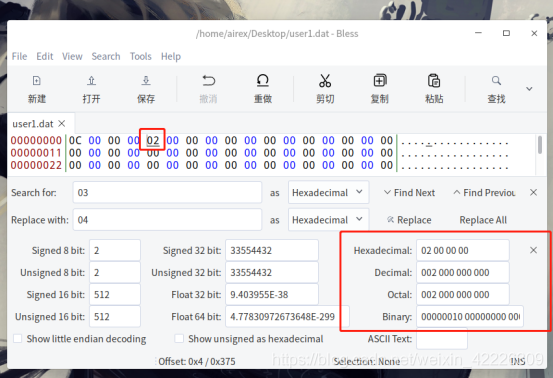
Task: Click the 打开 (Open) toolbar icon
Action: (x=91, y=81)
